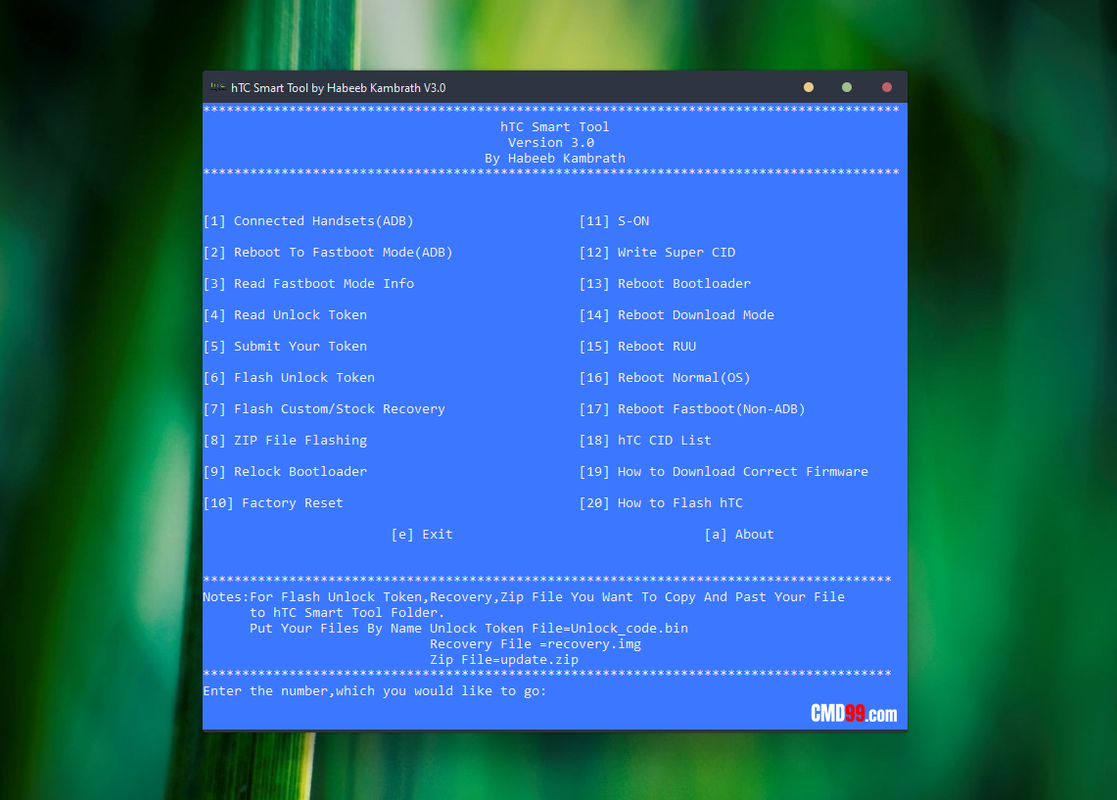
Task: Click 'By Habeeb Kambrath' header line
Action: click(555, 158)
